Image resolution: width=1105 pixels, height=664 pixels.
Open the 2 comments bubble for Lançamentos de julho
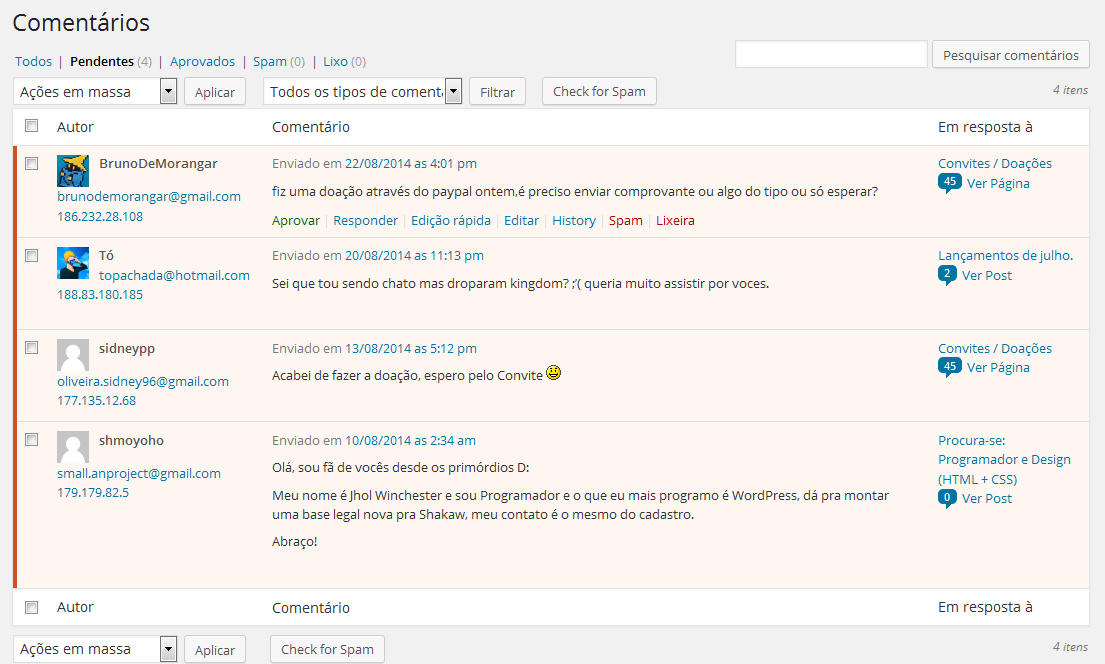947,275
